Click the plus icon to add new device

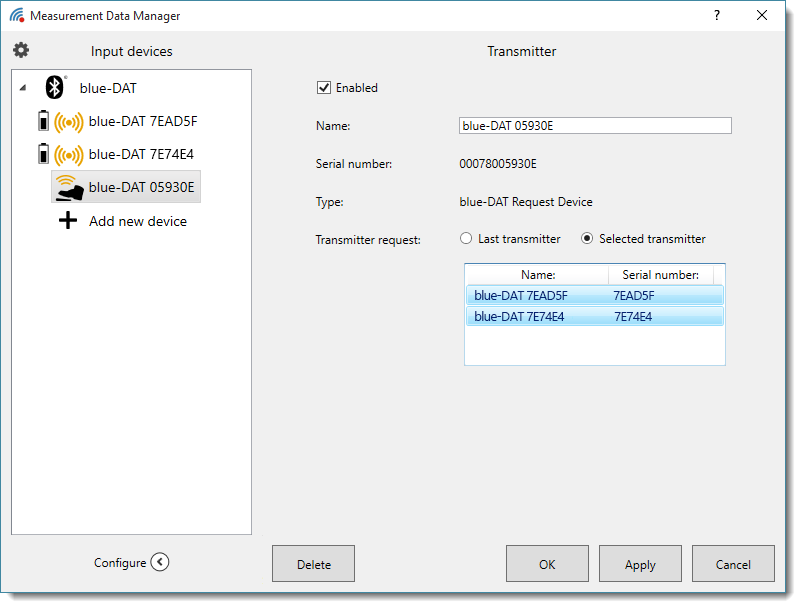pyautogui.click(x=68, y=221)
